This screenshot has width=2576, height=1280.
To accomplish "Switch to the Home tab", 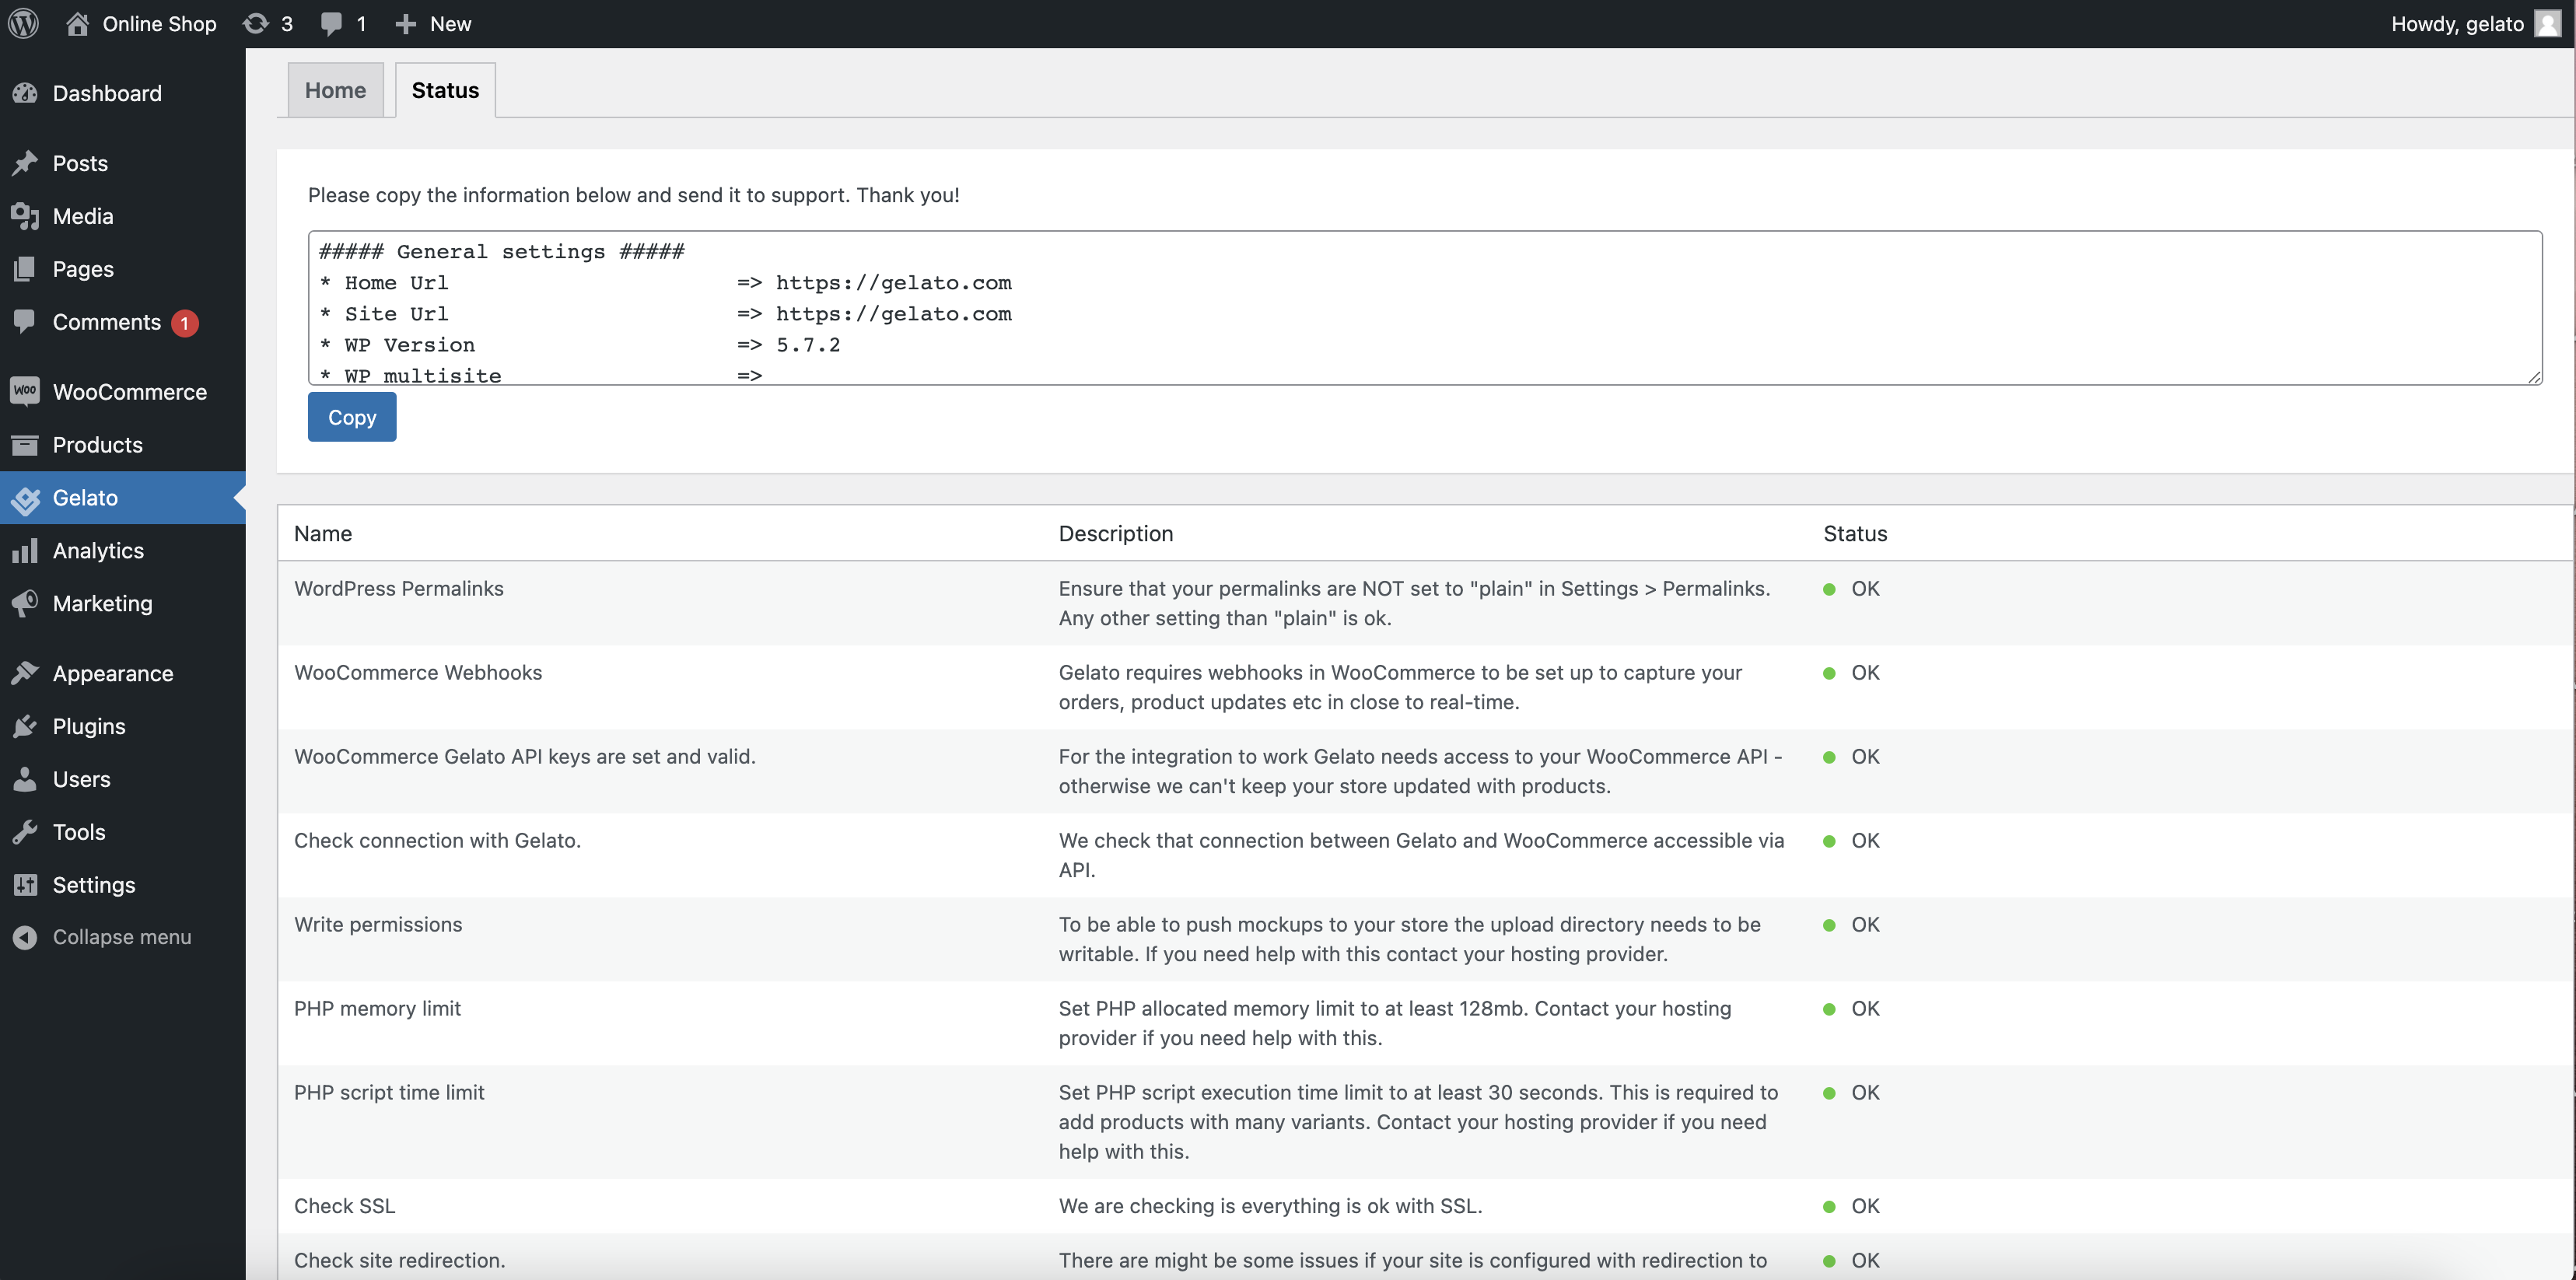I will pos(335,90).
